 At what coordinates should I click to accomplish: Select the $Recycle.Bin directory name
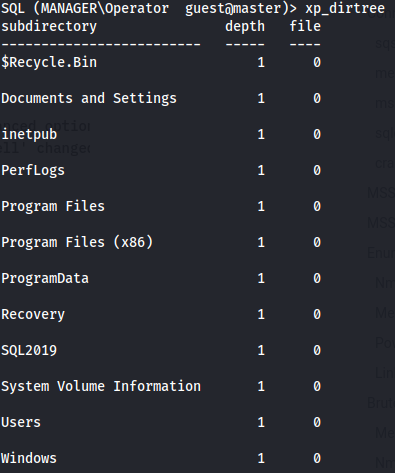(49, 62)
